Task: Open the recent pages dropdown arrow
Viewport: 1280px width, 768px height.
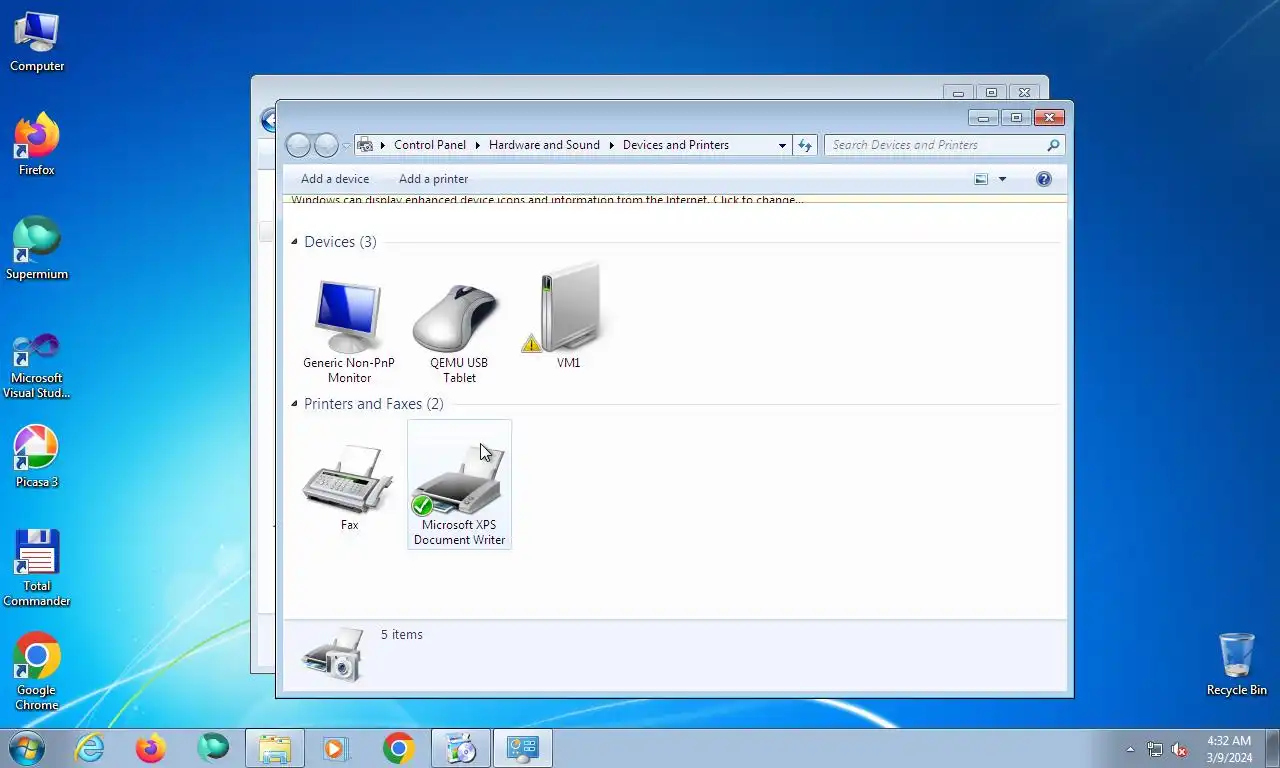Action: [x=346, y=146]
